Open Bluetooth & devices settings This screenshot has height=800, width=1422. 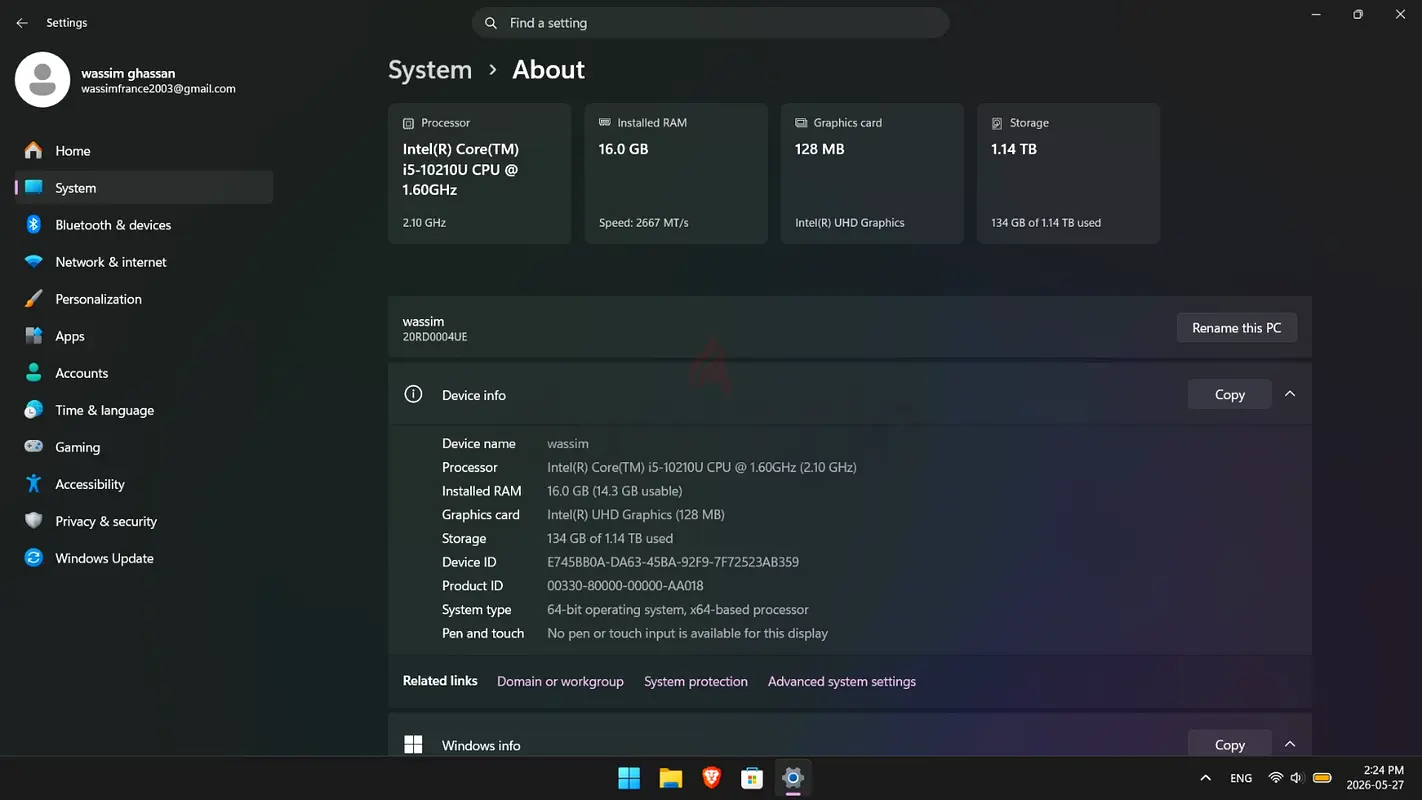tap(144, 225)
